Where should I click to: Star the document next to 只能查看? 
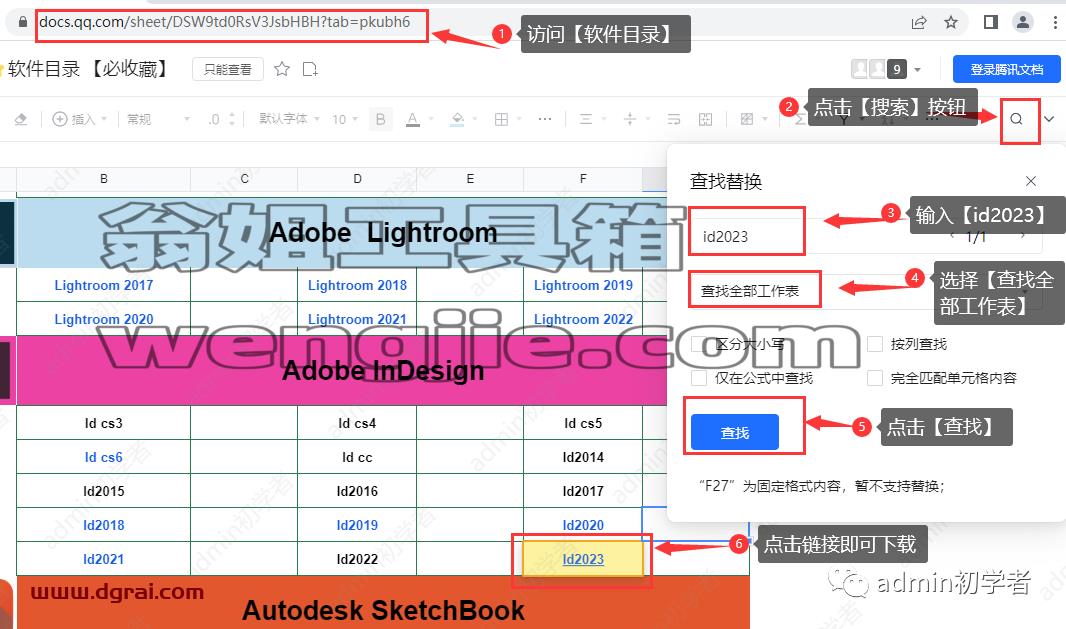click(282, 69)
